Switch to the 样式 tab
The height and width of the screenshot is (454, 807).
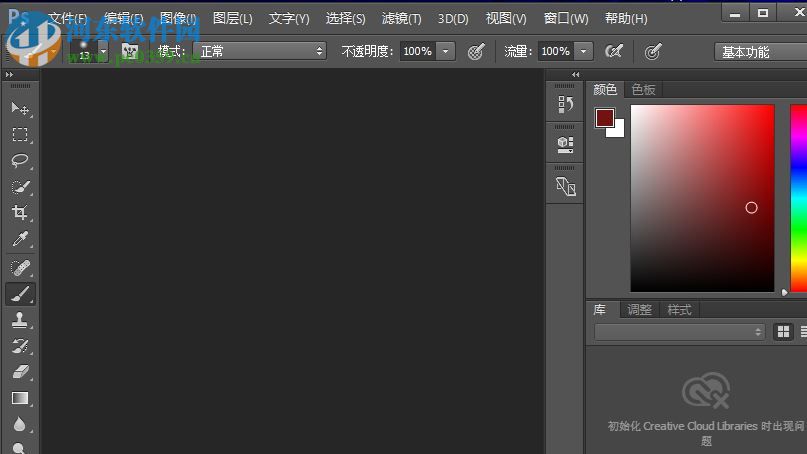679,310
